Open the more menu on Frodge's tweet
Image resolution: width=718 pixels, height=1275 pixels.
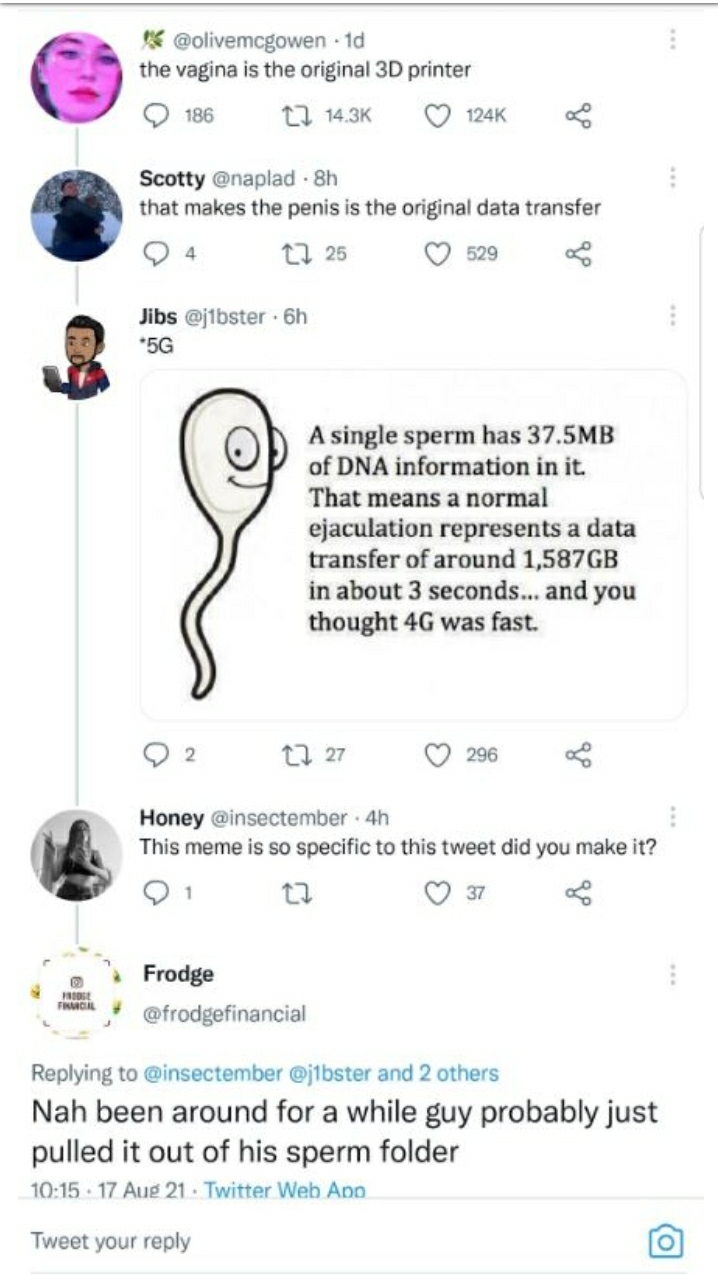[673, 974]
